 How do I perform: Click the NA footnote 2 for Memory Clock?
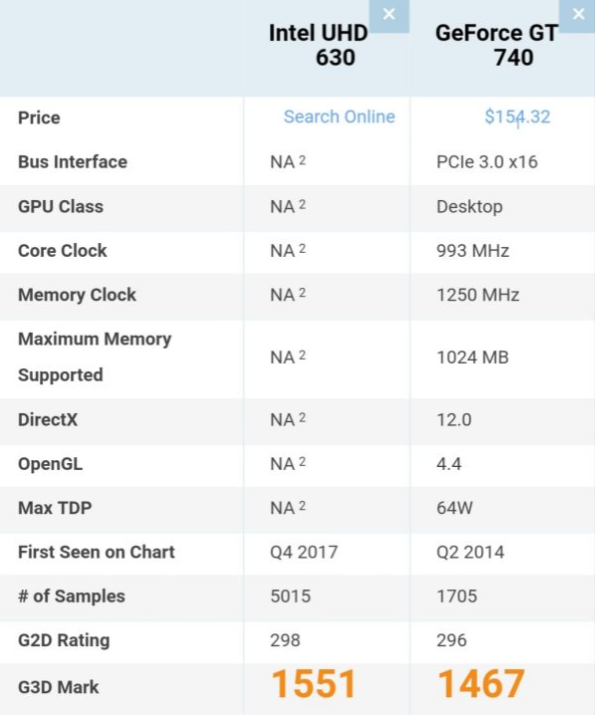click(x=302, y=293)
